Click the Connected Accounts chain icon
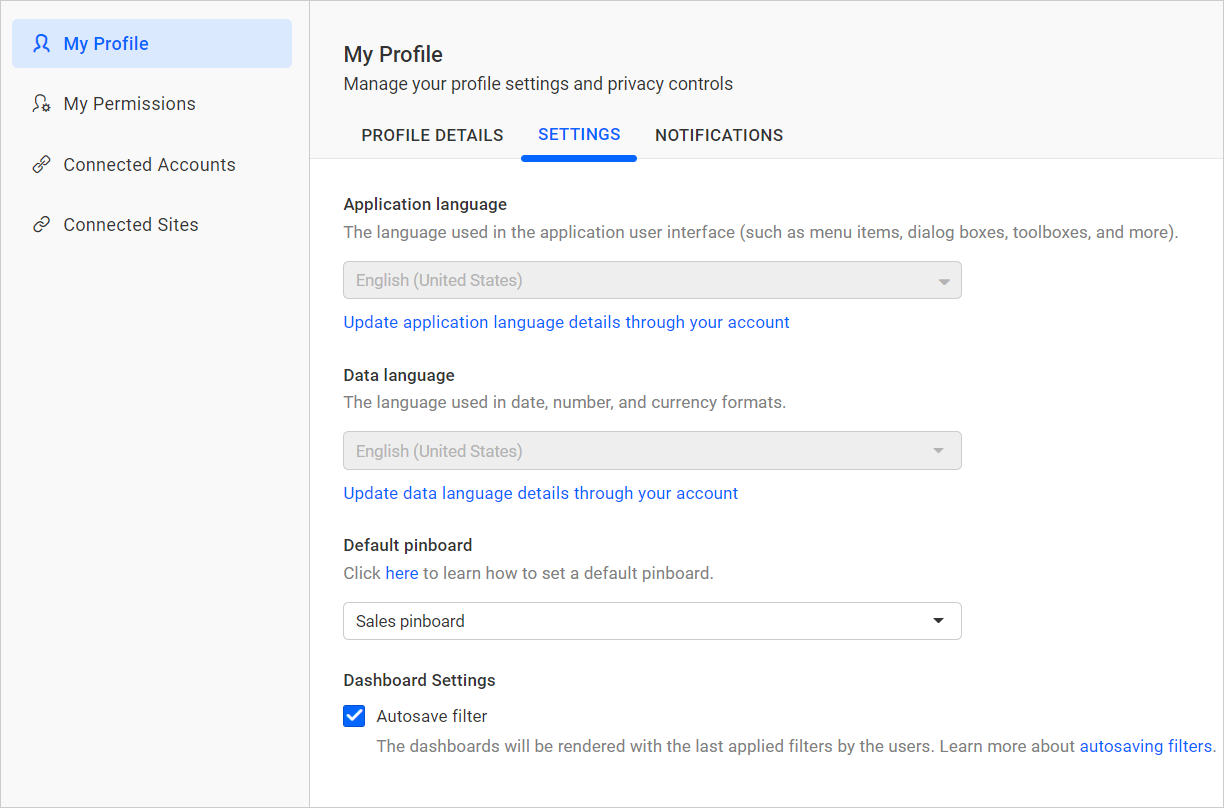Image resolution: width=1224 pixels, height=808 pixels. tap(41, 164)
